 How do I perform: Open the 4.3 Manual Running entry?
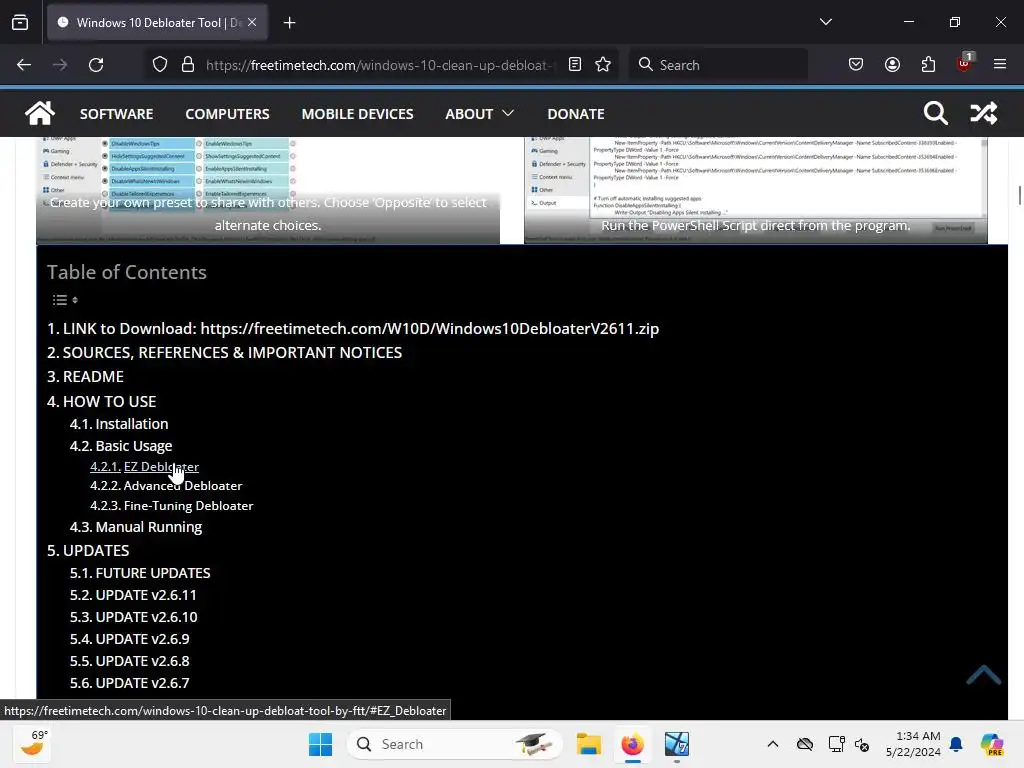[136, 527]
